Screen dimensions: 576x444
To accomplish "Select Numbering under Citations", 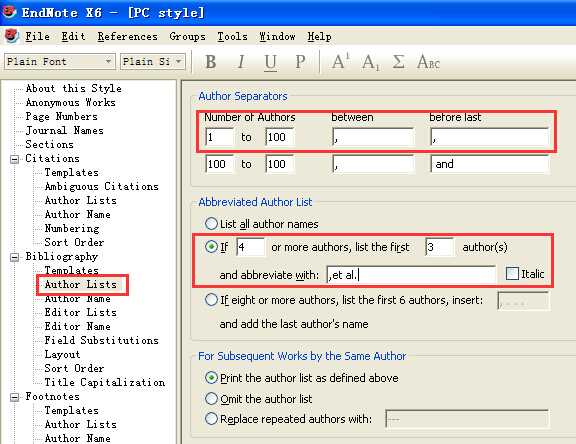I will pyautogui.click(x=72, y=228).
